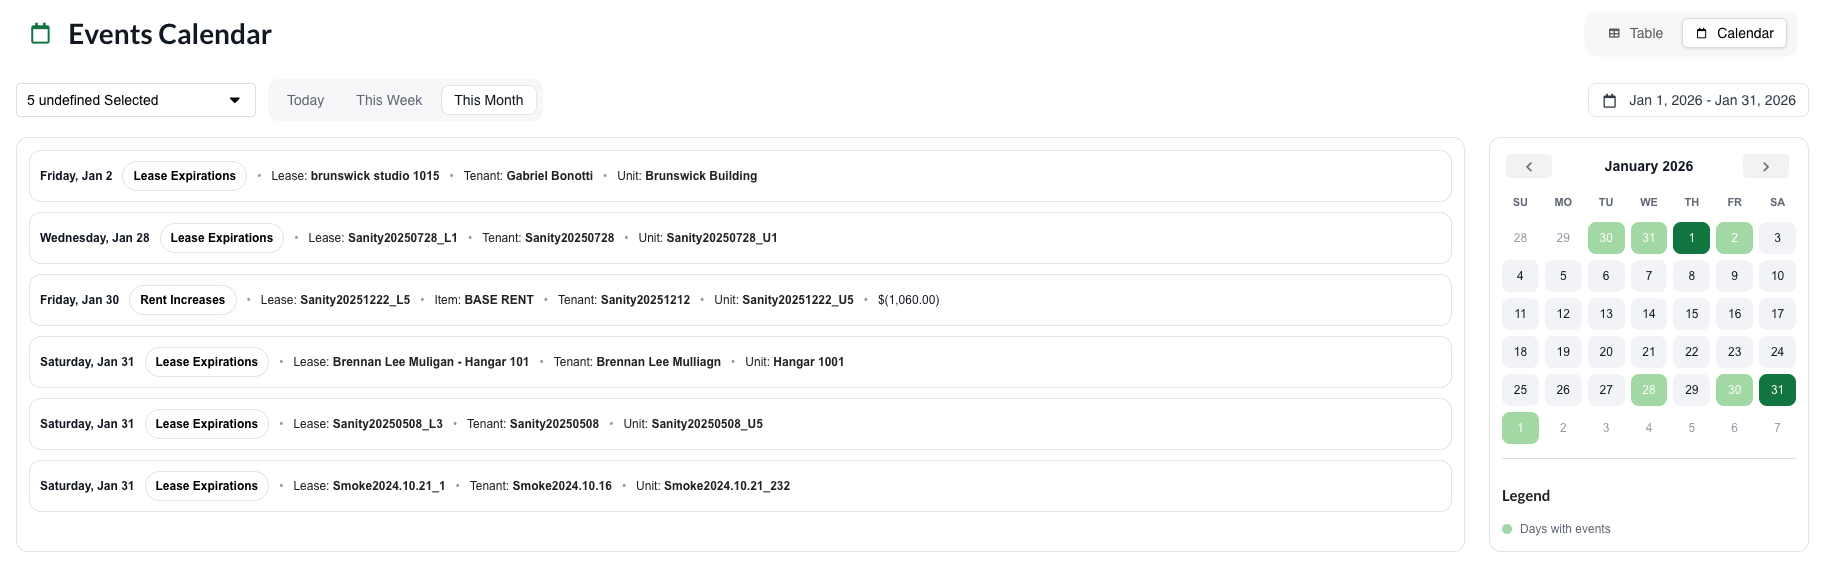Click the calendar icon in date range field
Image resolution: width=1834 pixels, height=575 pixels.
click(x=1610, y=100)
